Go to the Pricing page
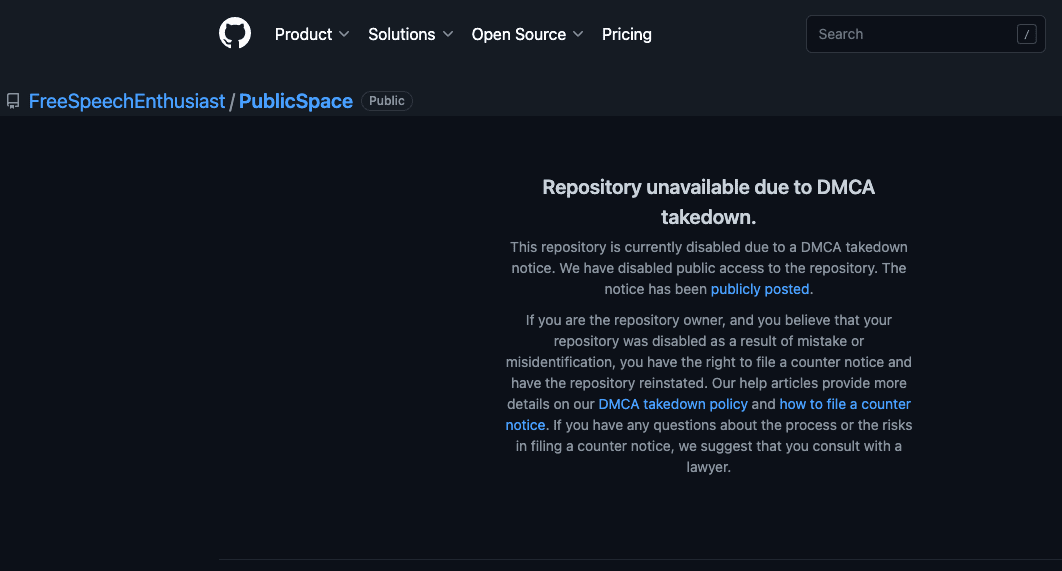1062x571 pixels. click(x=626, y=34)
